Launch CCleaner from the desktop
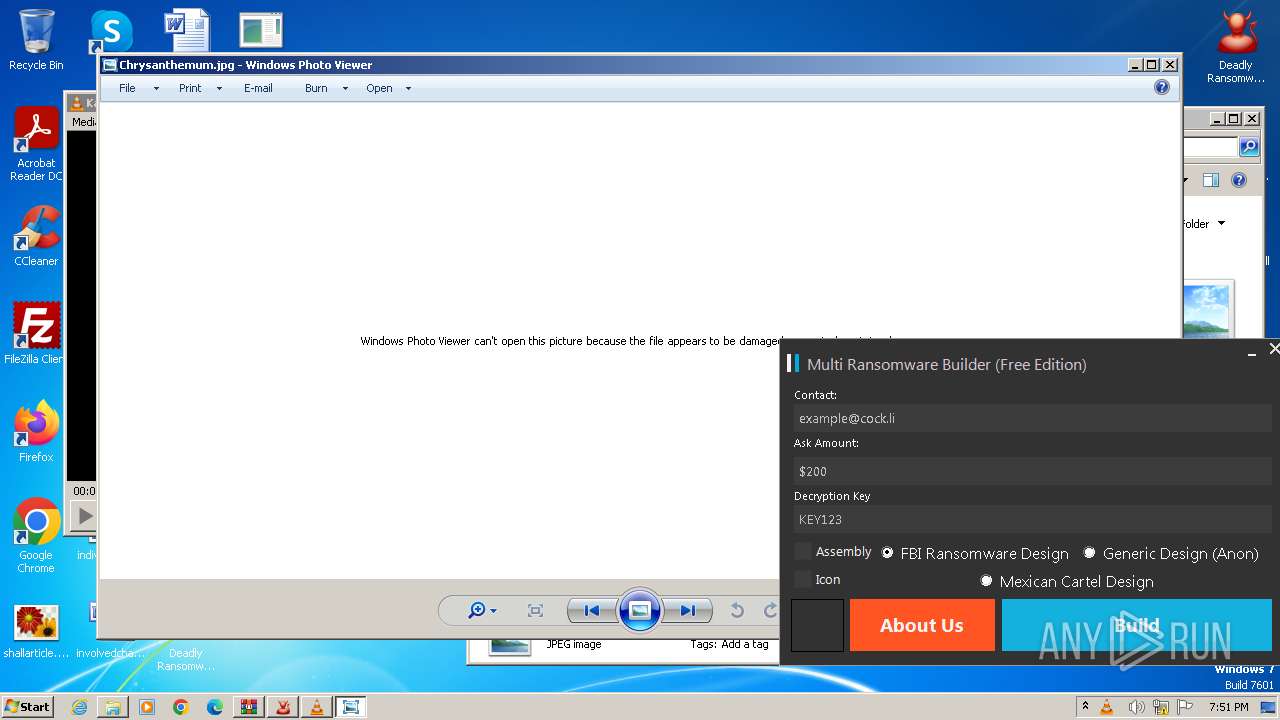The image size is (1280, 720). click(x=36, y=236)
